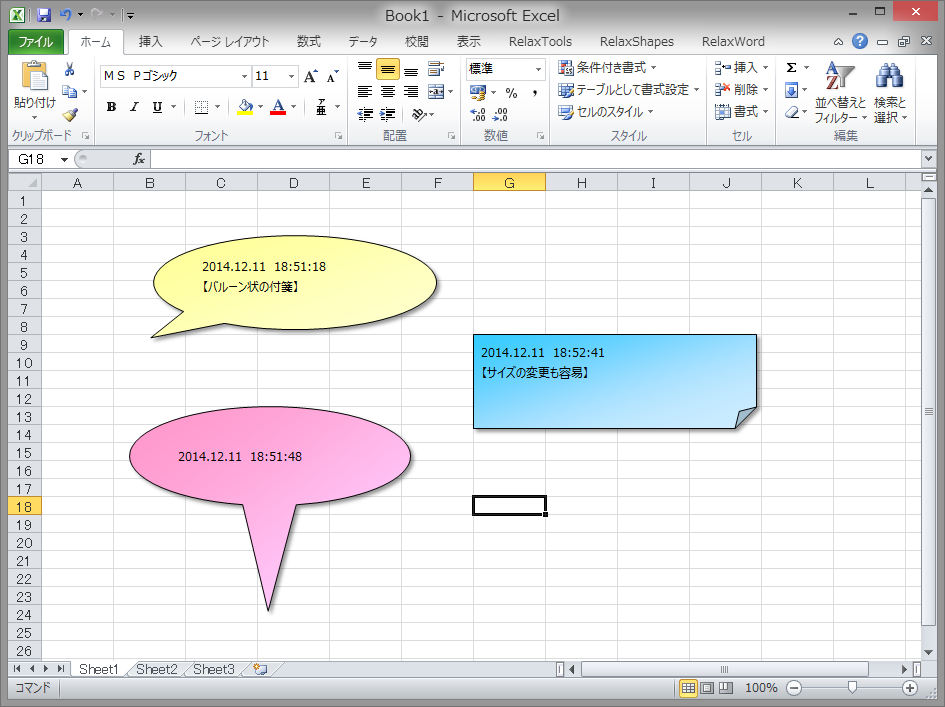Click the Undo arrow icon
945x707 pixels.
(65, 15)
